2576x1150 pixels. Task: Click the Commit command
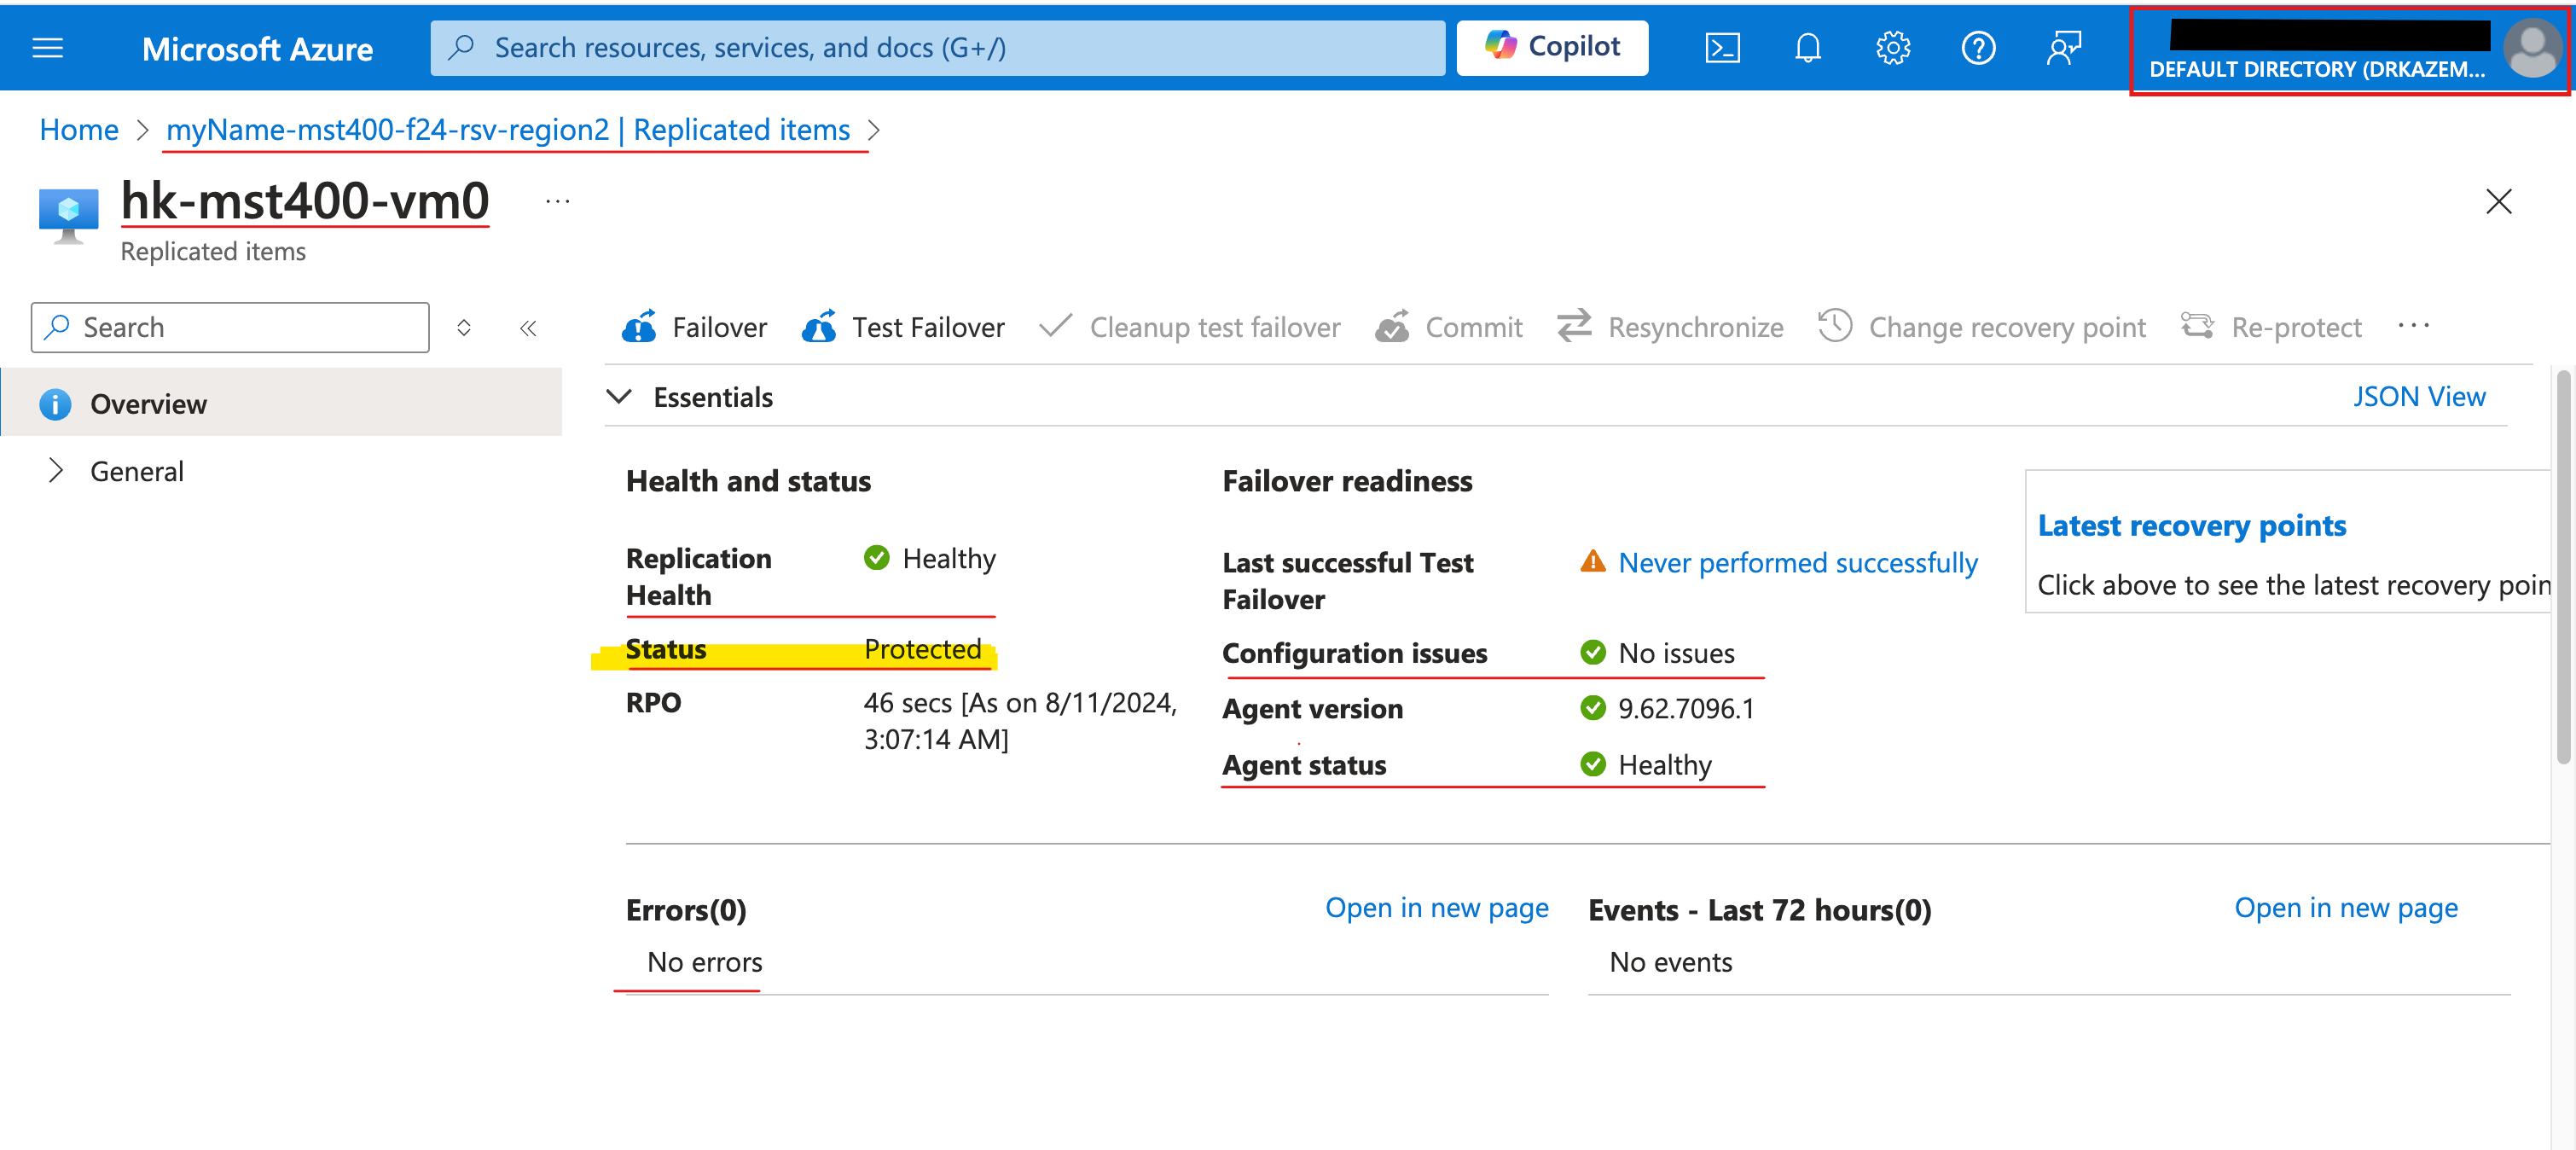1448,327
